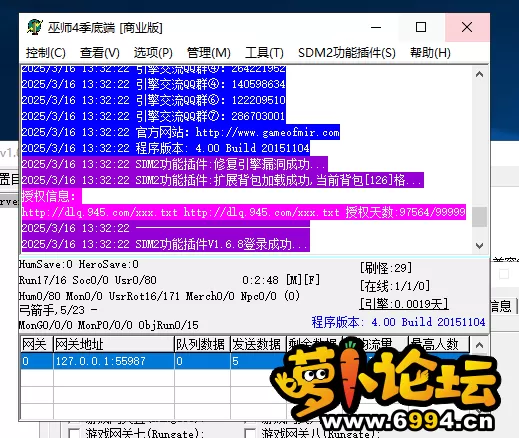Image resolution: width=519 pixels, height=438 pixels.
Task: Click the app icon in title bar
Action: coord(34,27)
